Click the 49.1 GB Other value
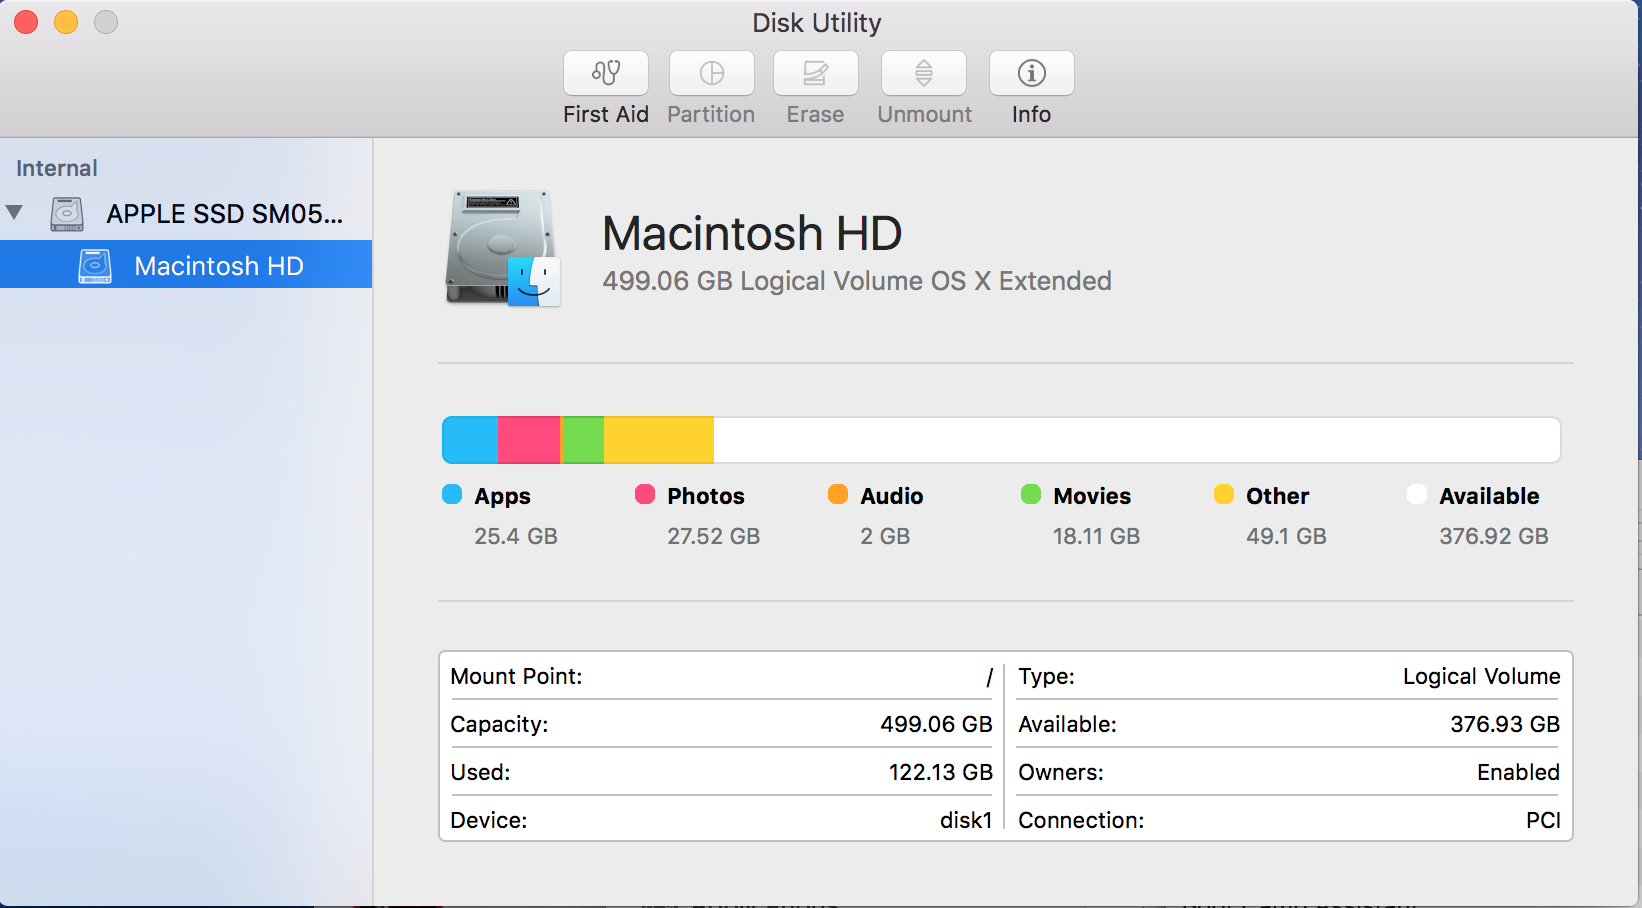Image resolution: width=1642 pixels, height=908 pixels. coord(1287,536)
